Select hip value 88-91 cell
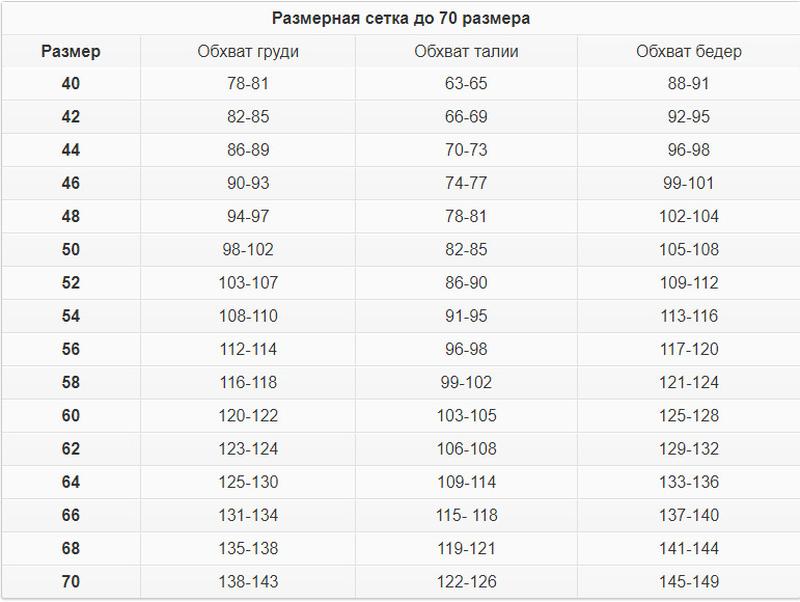 click(x=688, y=84)
